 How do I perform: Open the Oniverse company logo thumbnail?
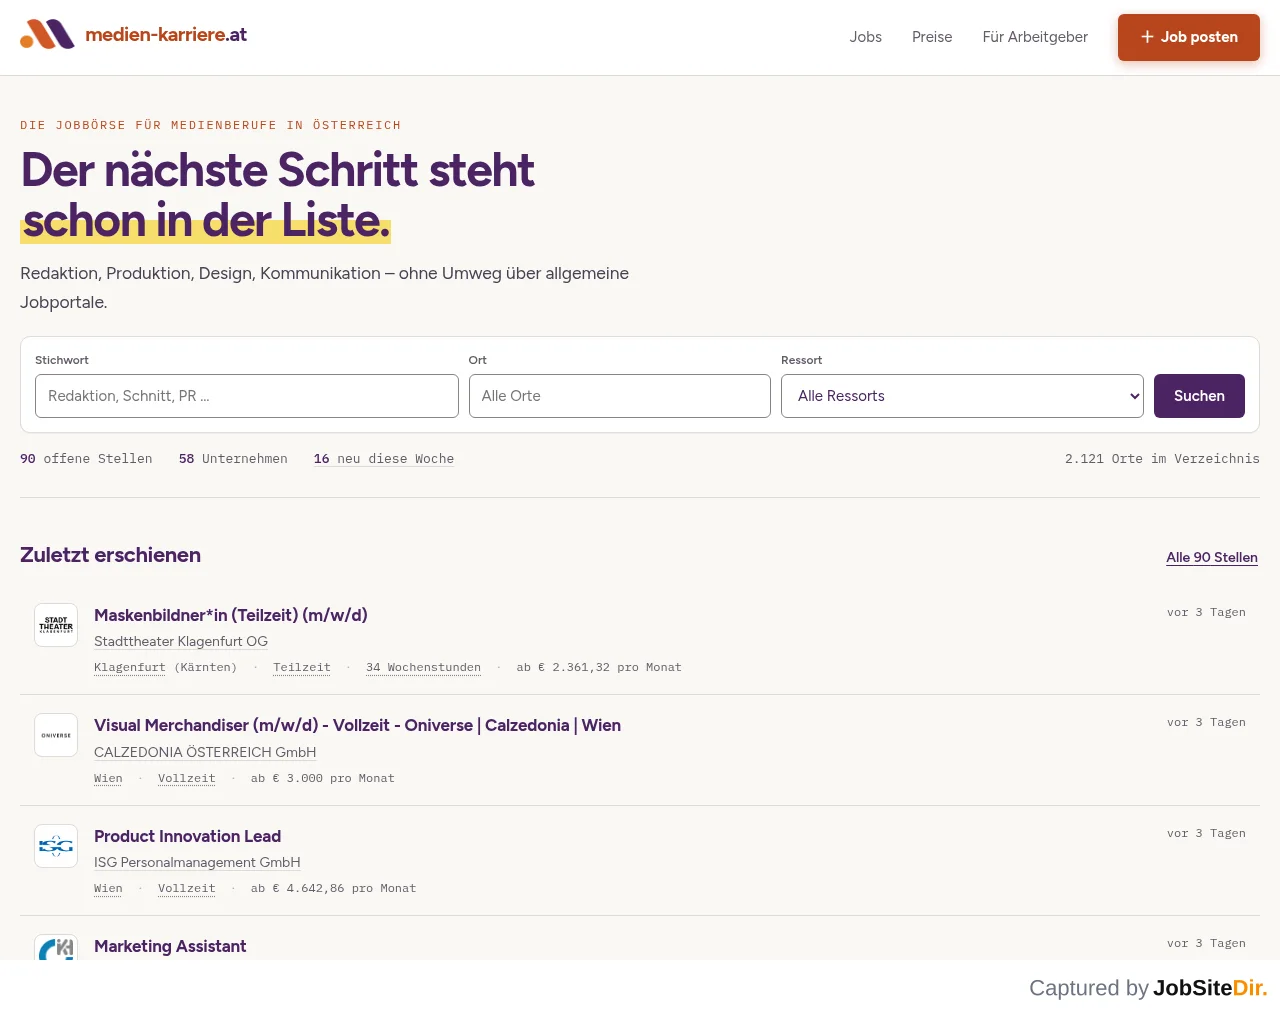(56, 735)
